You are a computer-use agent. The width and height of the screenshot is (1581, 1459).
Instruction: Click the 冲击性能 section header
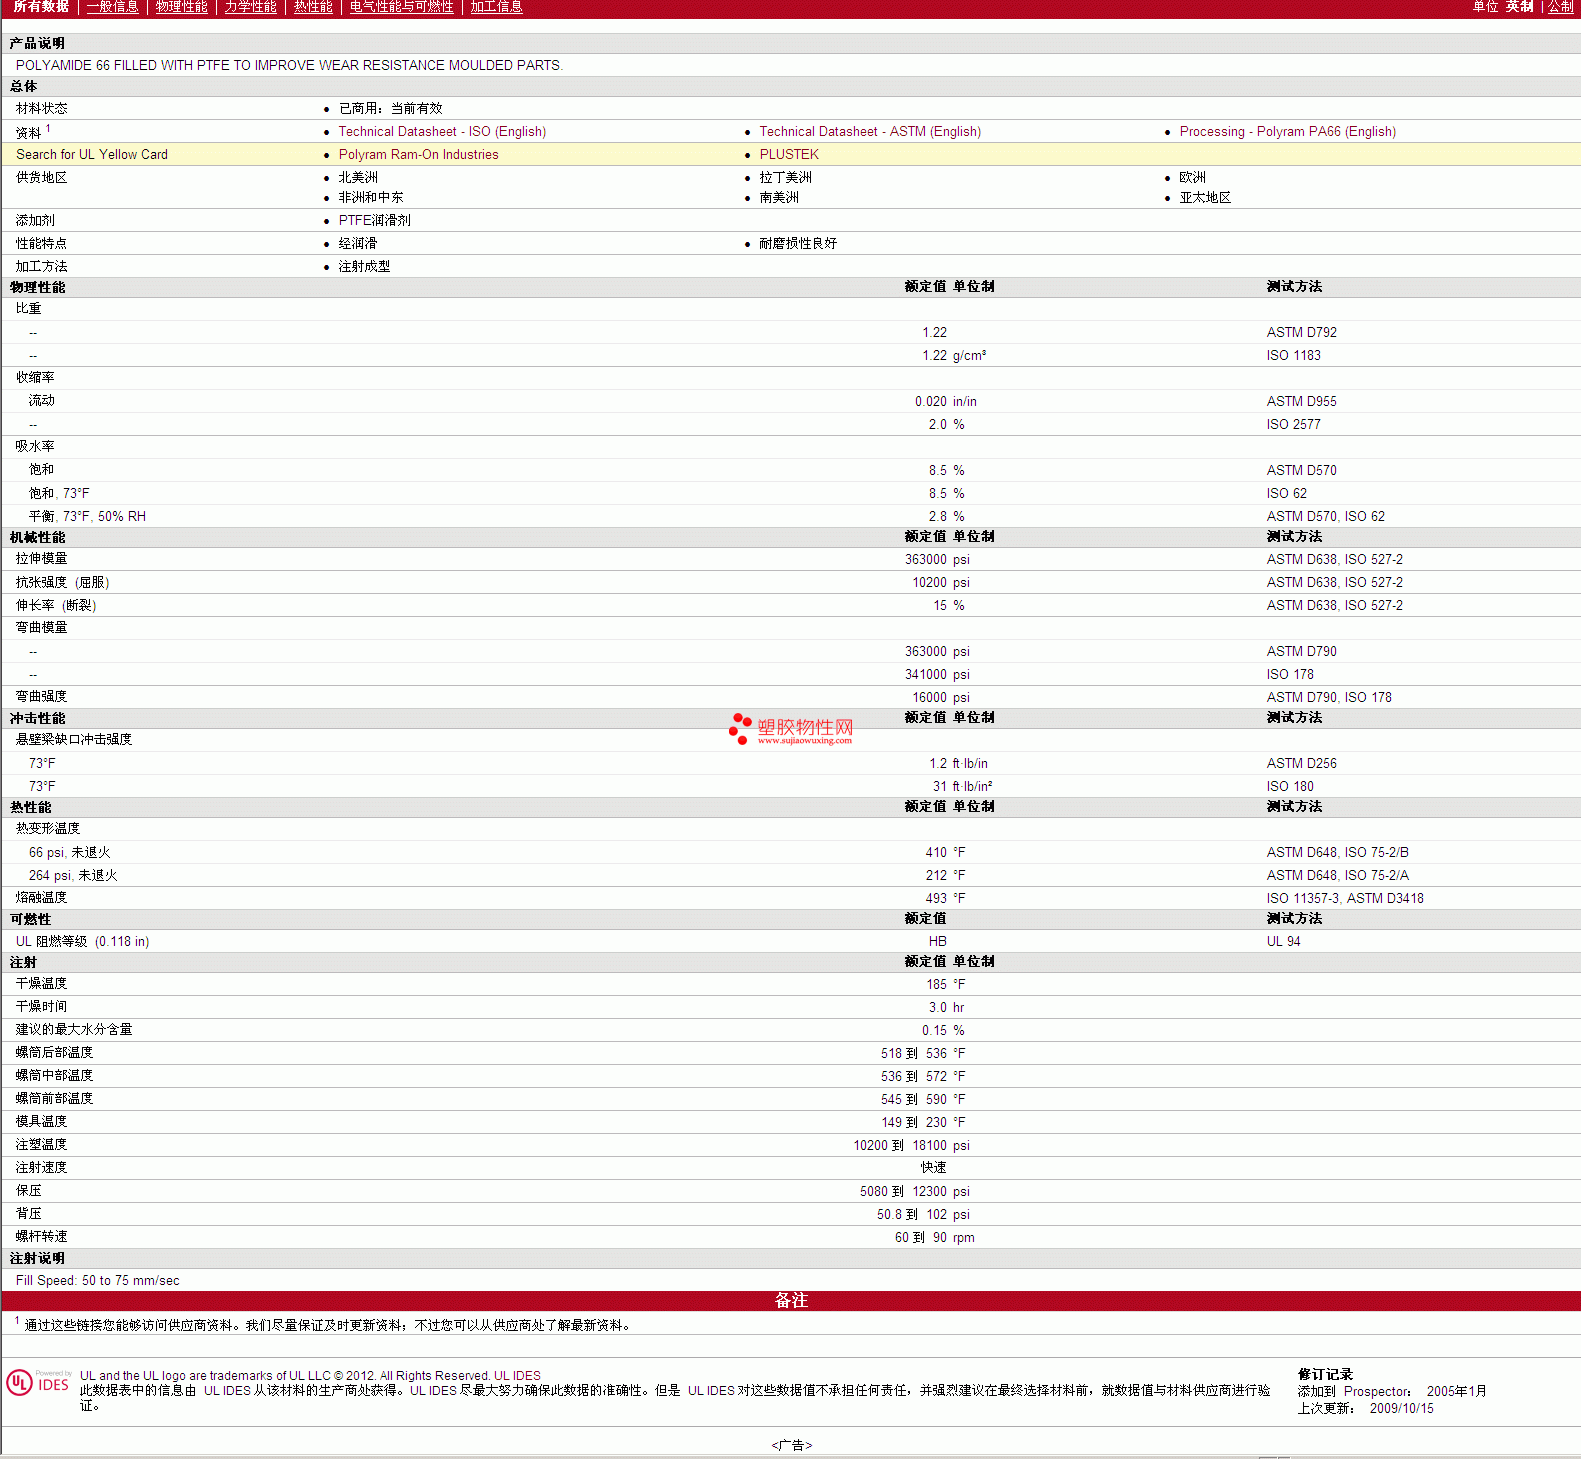37,719
